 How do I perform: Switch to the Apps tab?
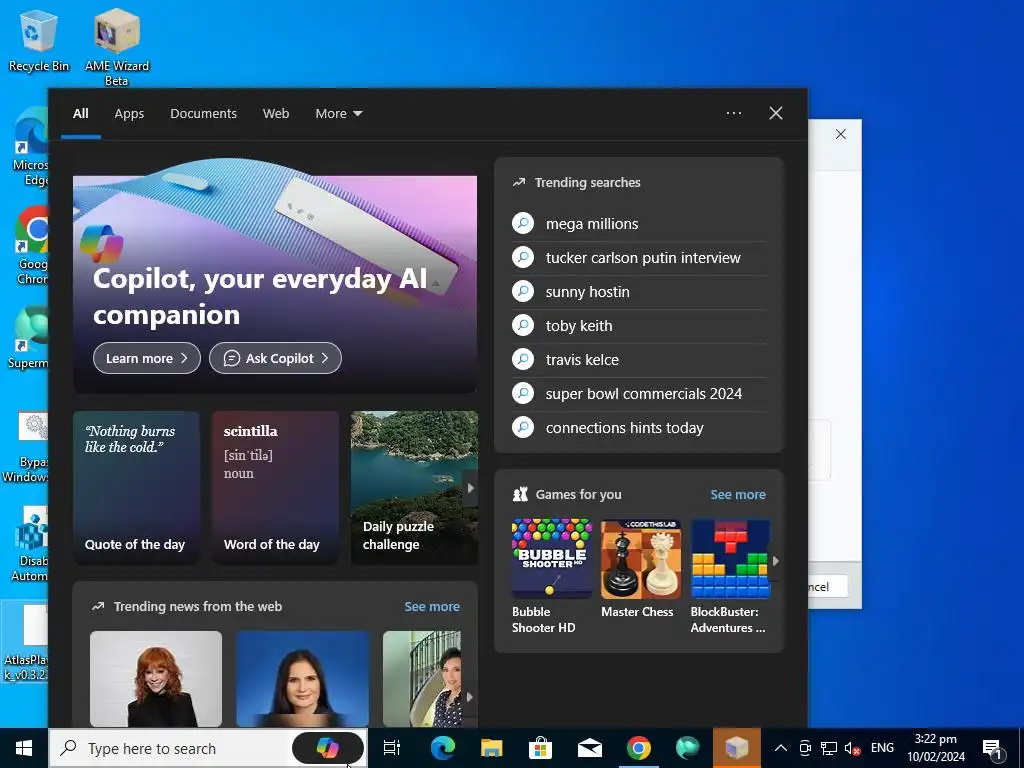tap(129, 114)
